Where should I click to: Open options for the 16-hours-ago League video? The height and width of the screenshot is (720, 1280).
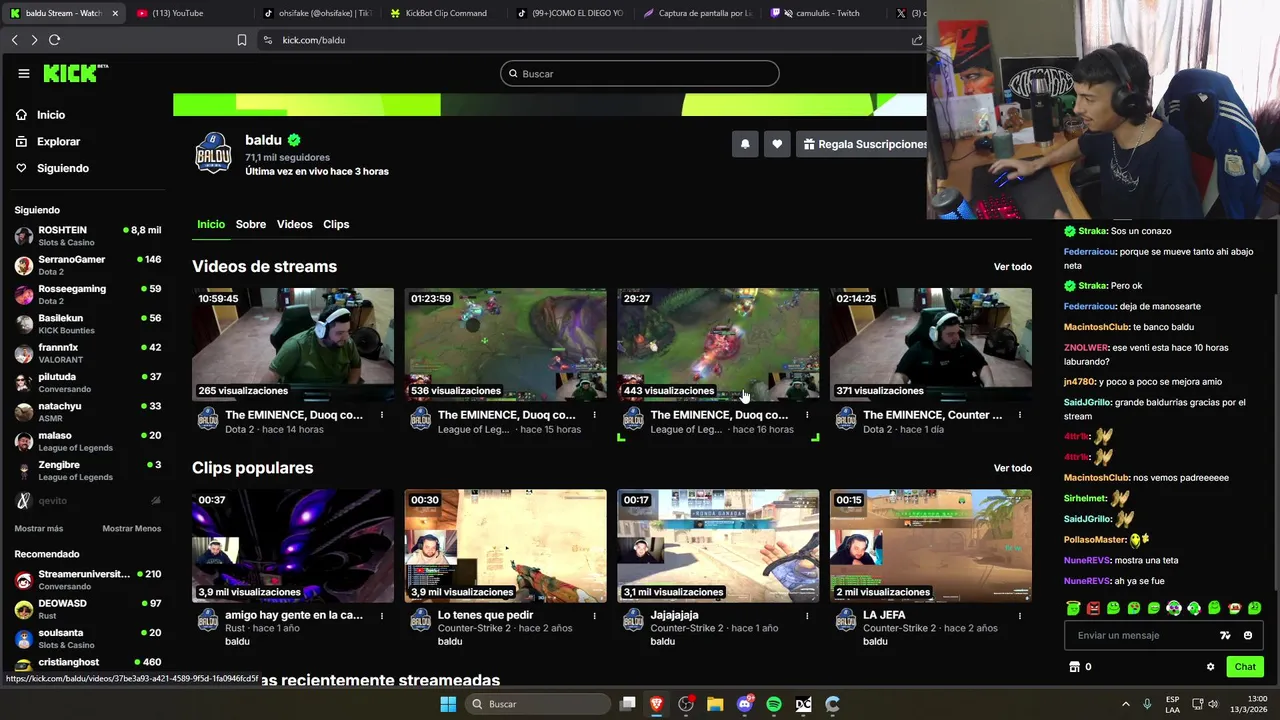pos(807,415)
